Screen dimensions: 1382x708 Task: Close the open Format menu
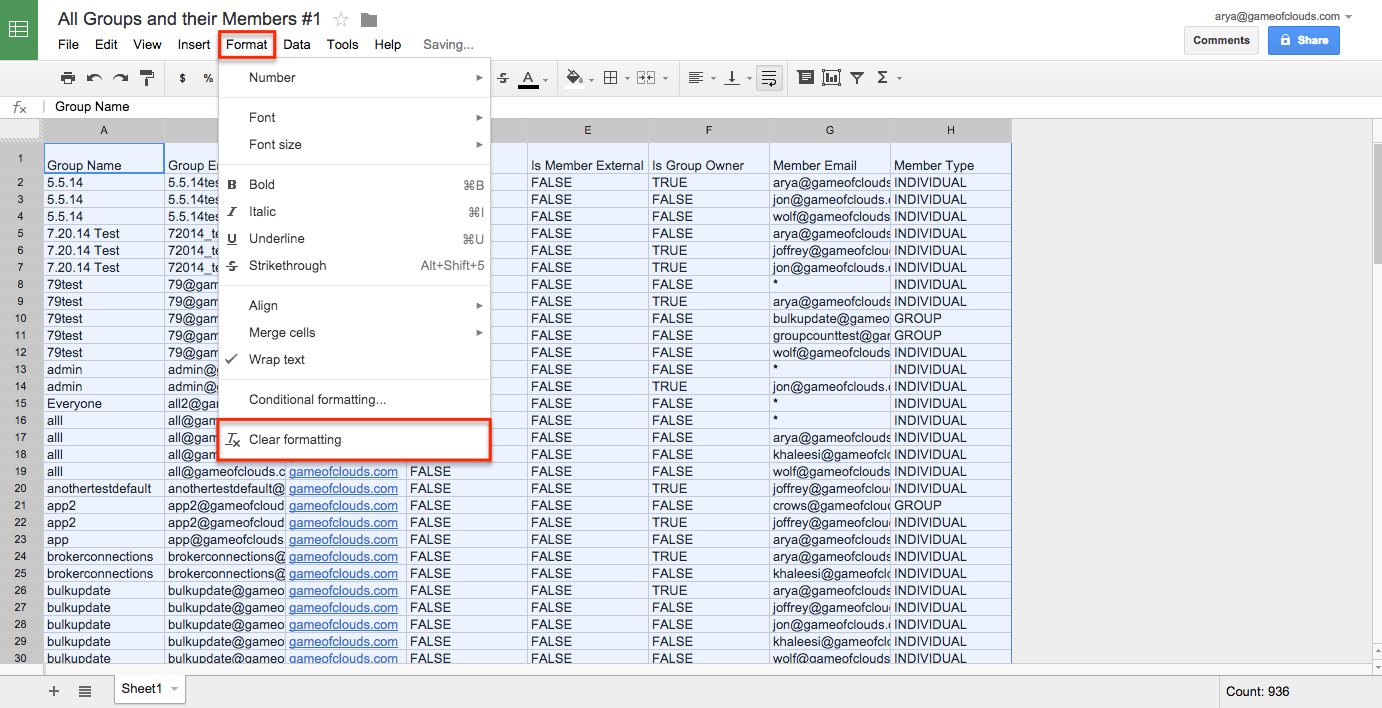pos(247,45)
